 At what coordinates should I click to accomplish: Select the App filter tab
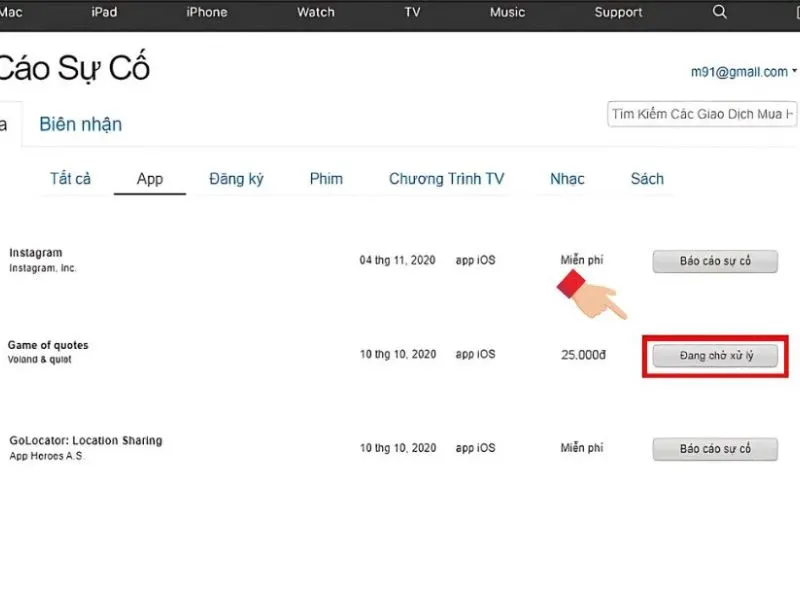pyautogui.click(x=150, y=179)
